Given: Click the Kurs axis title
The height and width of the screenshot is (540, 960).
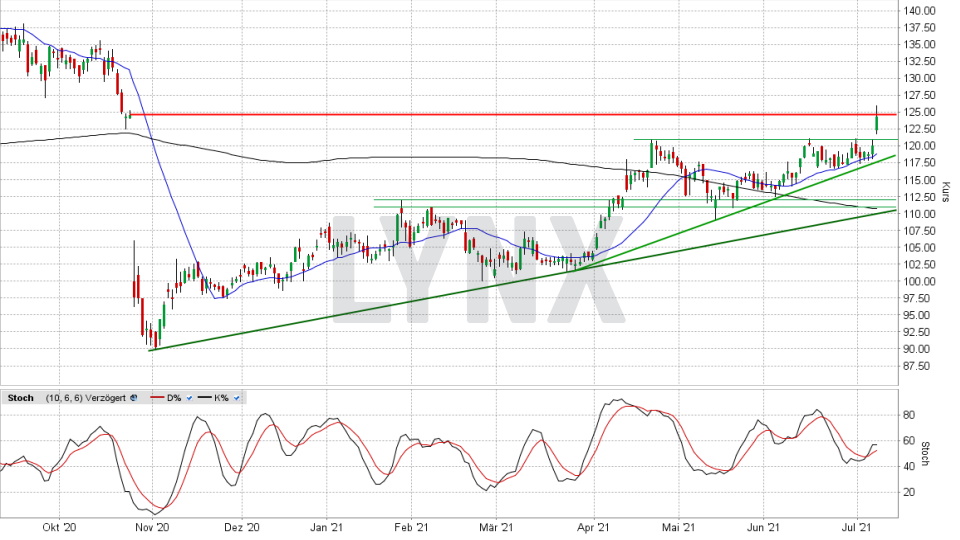Looking at the screenshot, I should 946,192.
